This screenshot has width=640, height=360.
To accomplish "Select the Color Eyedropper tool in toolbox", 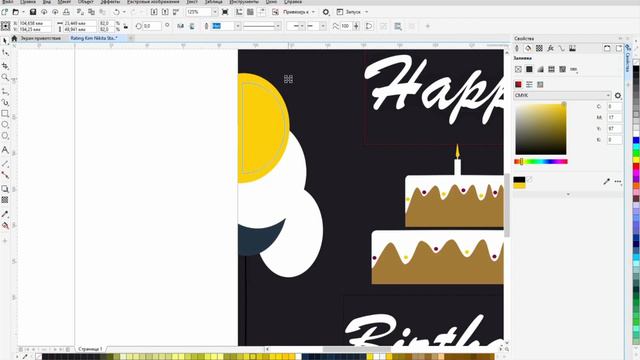I will pos(5,214).
